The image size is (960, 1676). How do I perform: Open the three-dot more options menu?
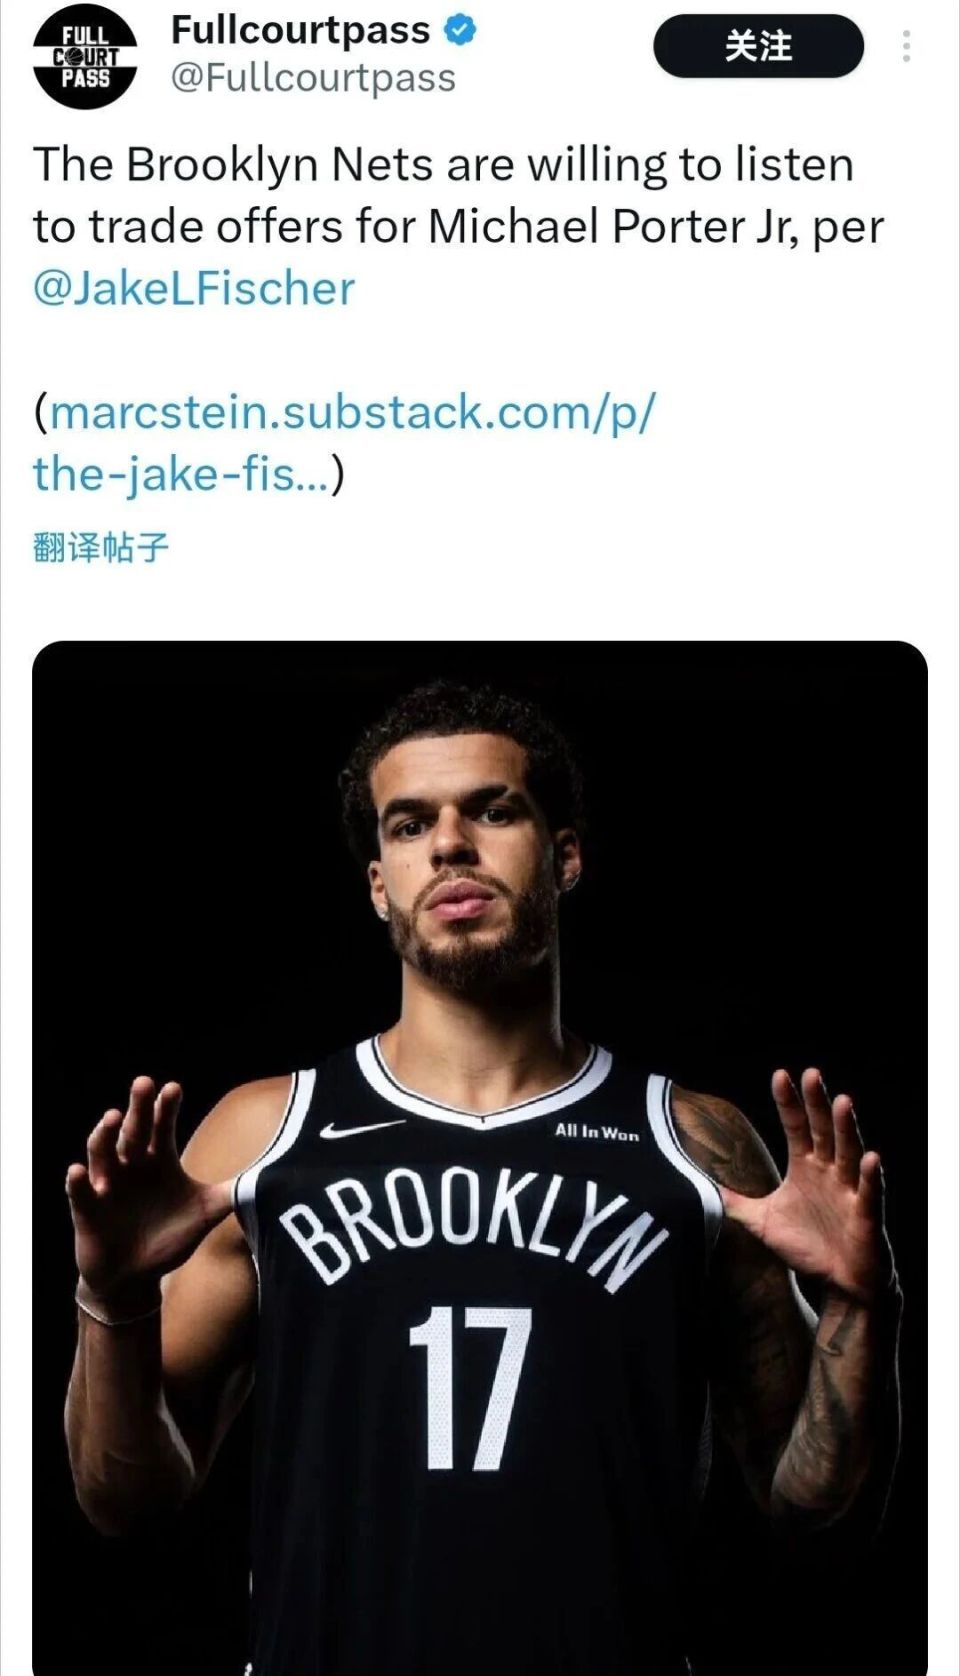pyautogui.click(x=906, y=46)
